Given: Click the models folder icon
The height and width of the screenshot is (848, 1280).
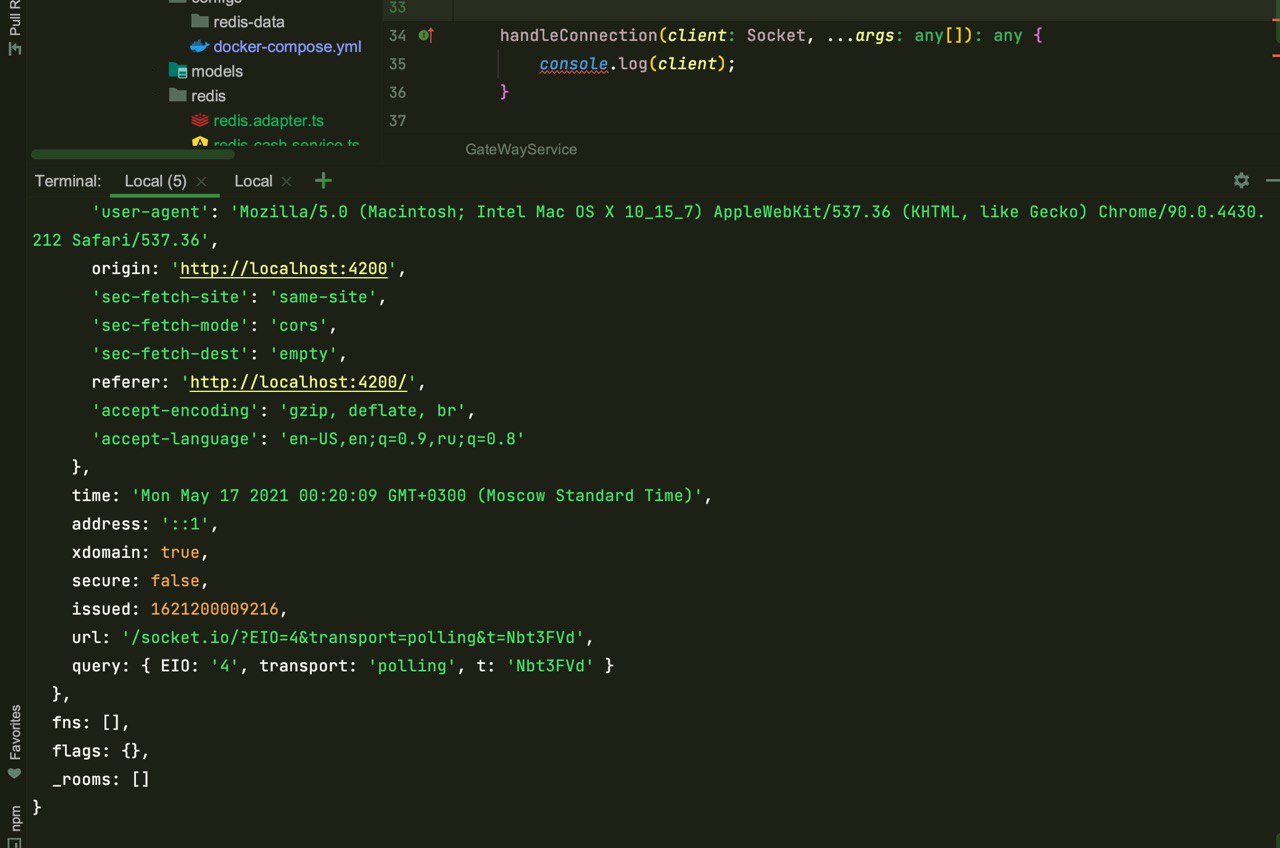Looking at the screenshot, I should tap(178, 71).
